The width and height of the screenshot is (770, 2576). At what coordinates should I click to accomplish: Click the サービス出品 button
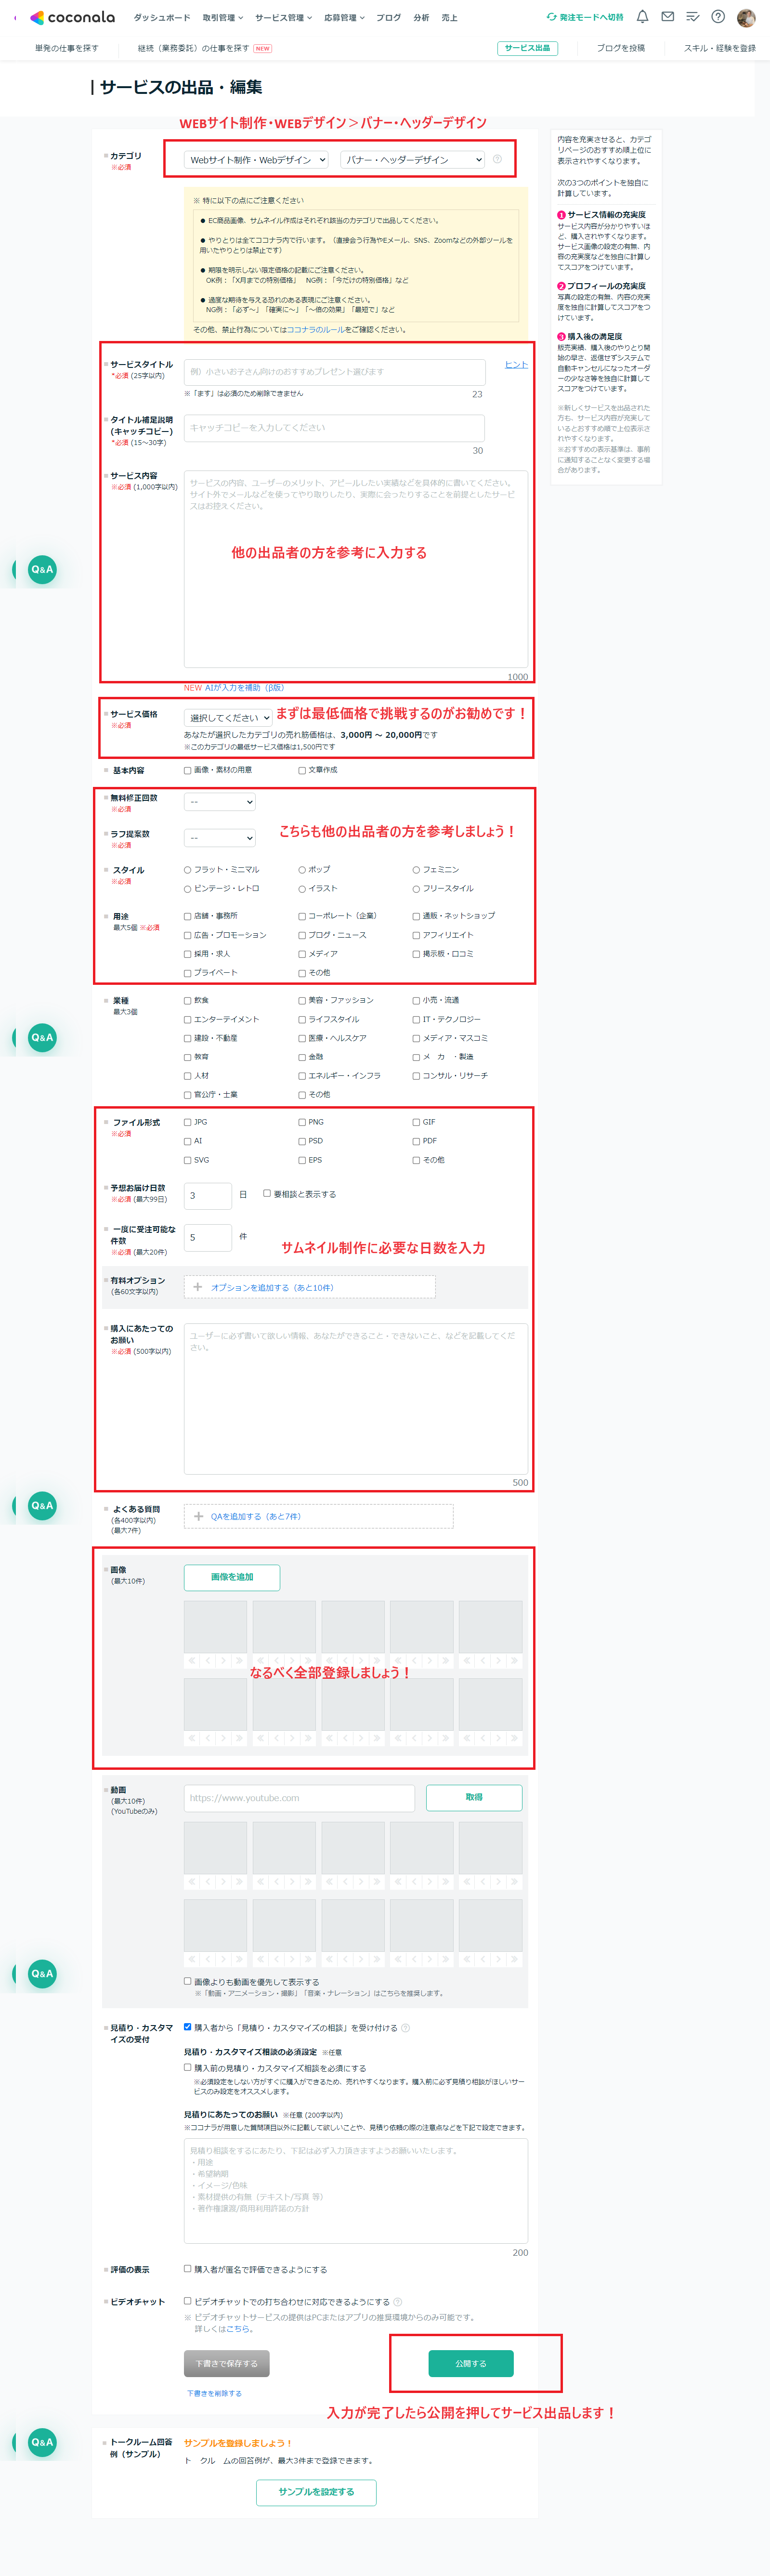[527, 48]
